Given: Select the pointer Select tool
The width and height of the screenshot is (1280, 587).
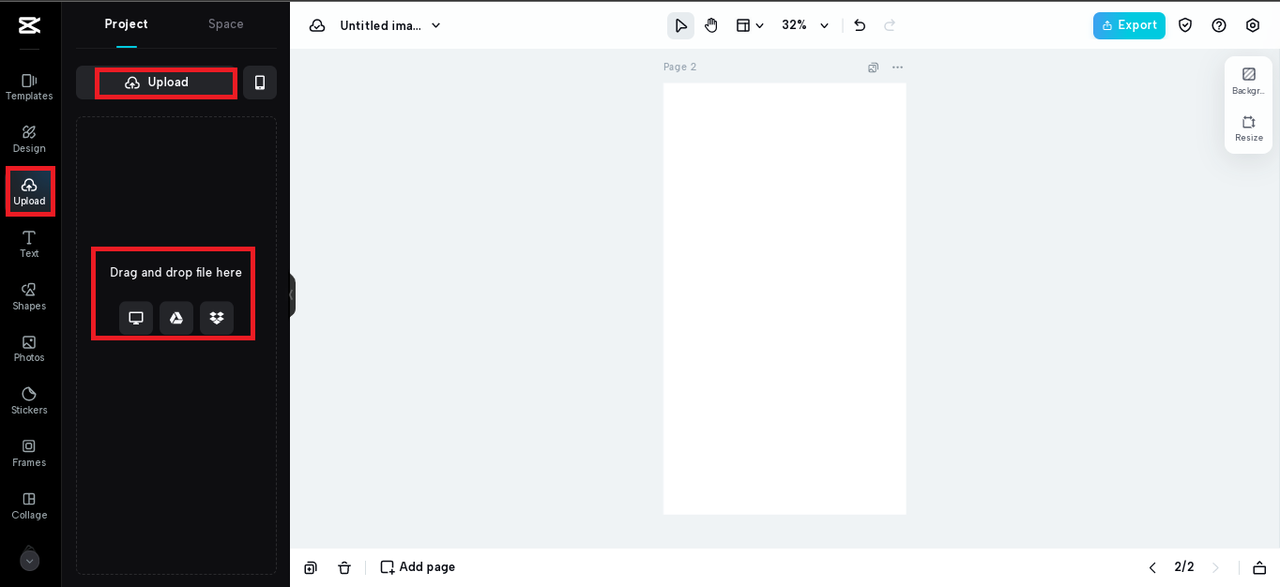Looking at the screenshot, I should point(681,25).
